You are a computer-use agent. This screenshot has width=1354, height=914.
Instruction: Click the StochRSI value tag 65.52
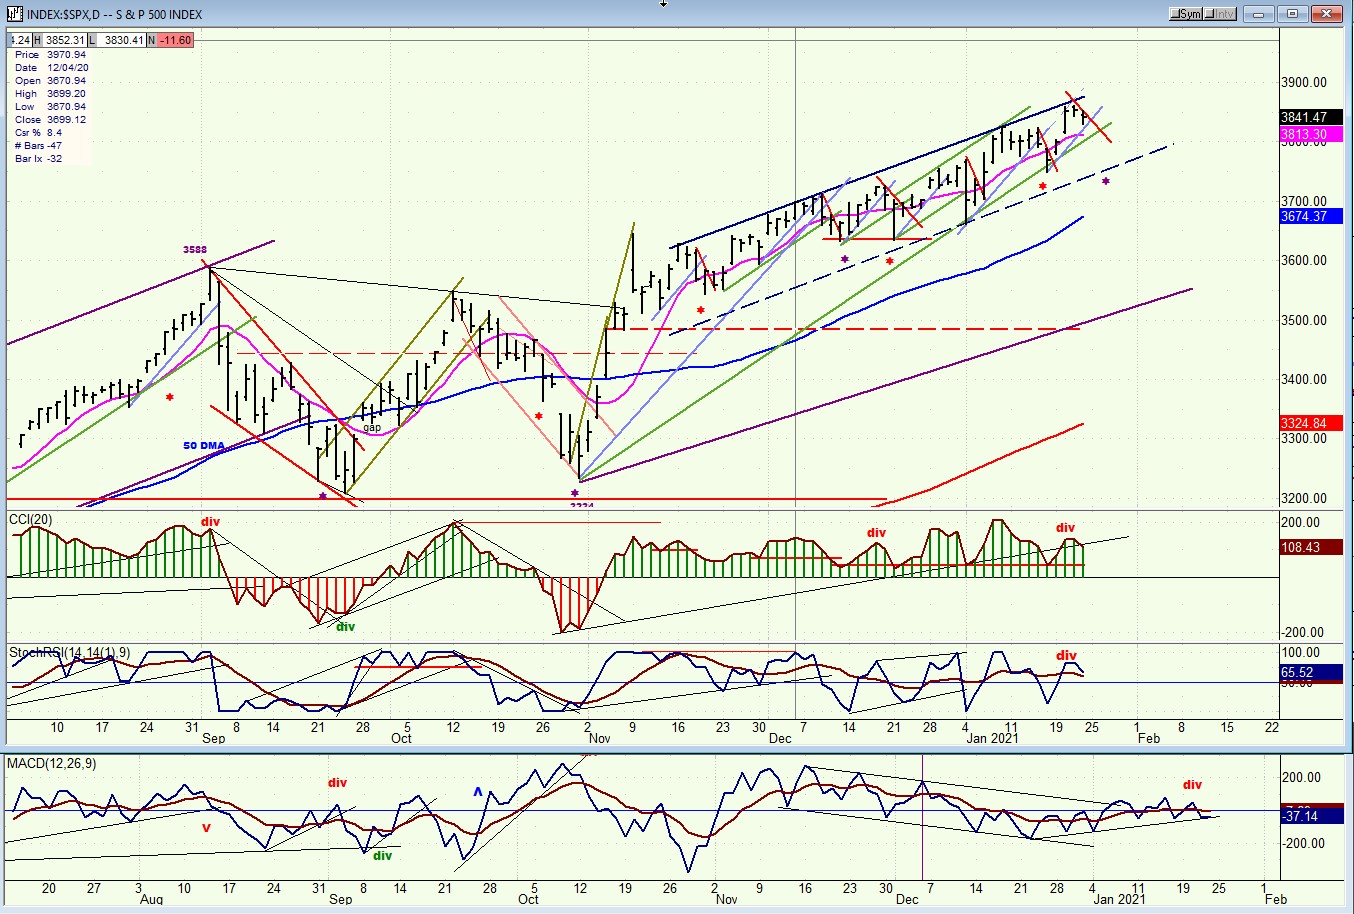(x=1310, y=673)
